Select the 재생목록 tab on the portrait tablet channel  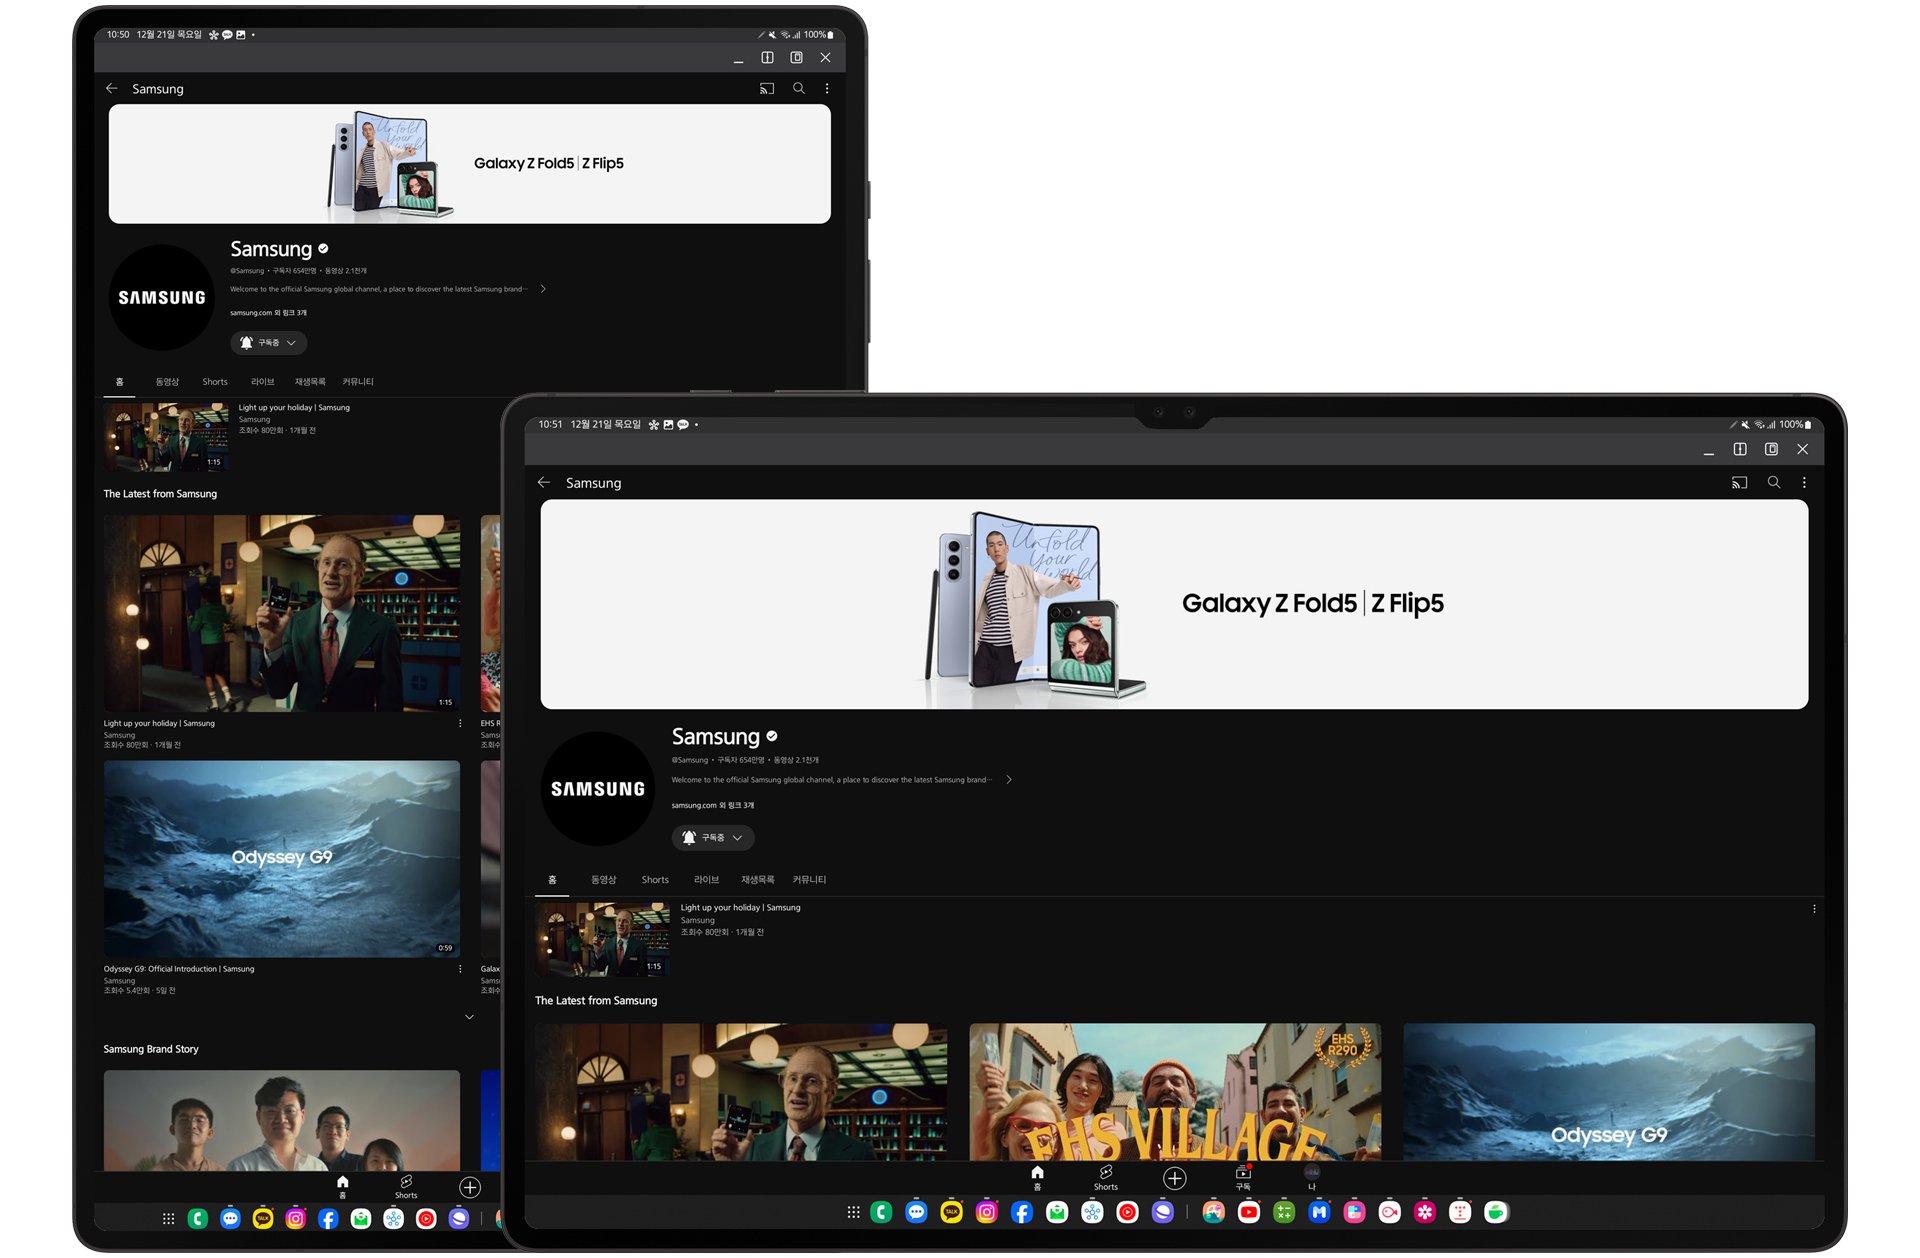click(x=310, y=382)
